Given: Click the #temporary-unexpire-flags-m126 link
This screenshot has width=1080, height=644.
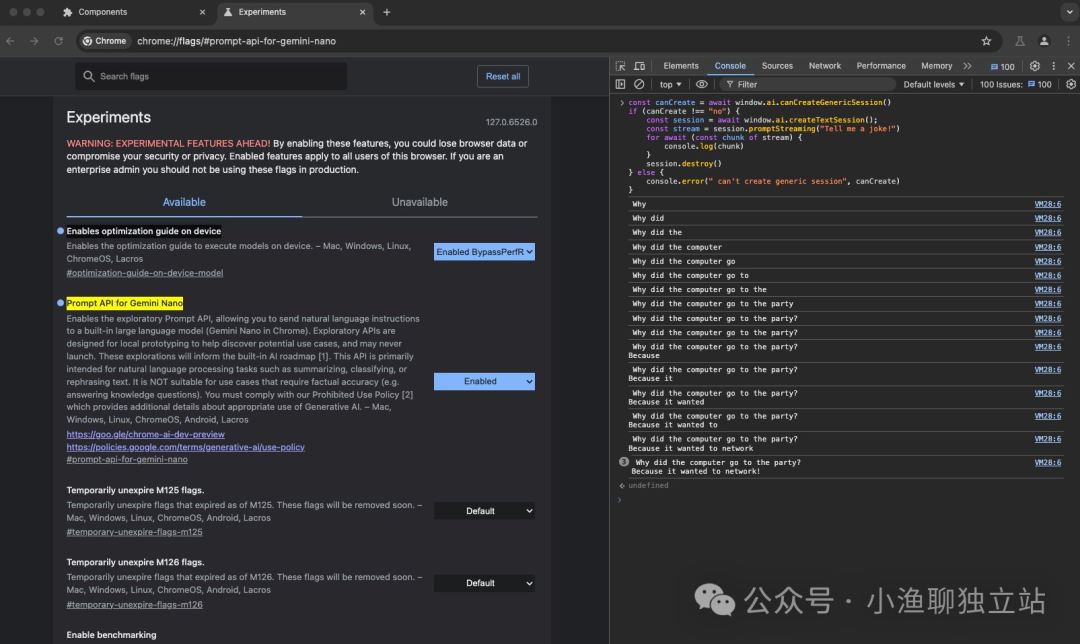Looking at the screenshot, I should tap(134, 605).
